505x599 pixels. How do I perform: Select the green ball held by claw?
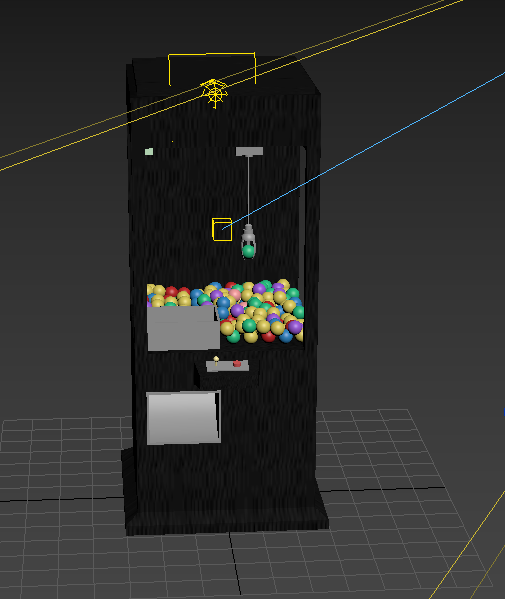click(x=249, y=251)
